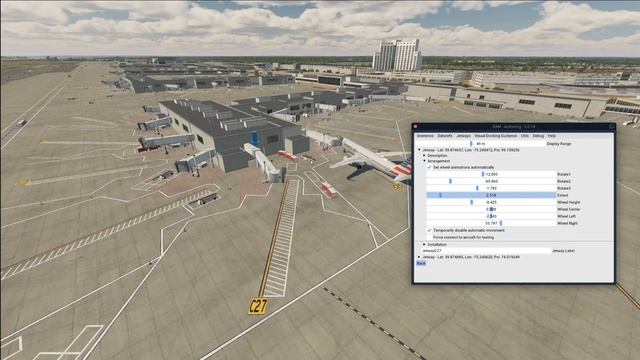Click the Wheel Height slider
This screenshot has width=640, height=360.
(x=491, y=202)
